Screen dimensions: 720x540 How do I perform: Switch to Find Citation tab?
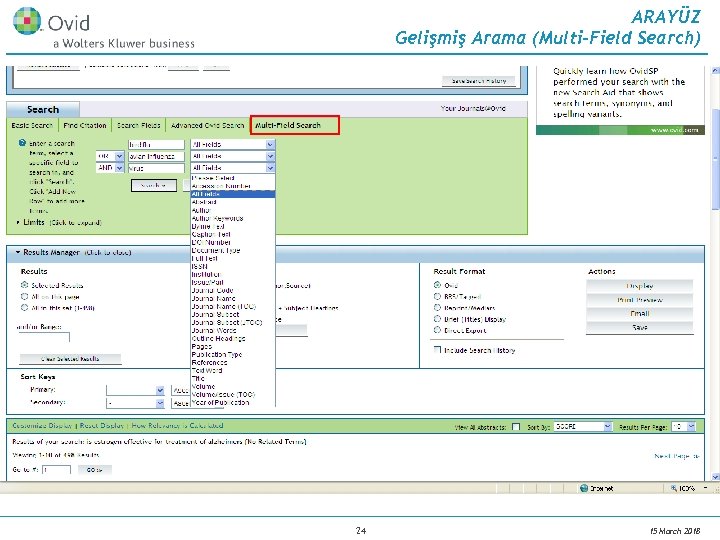click(85, 125)
